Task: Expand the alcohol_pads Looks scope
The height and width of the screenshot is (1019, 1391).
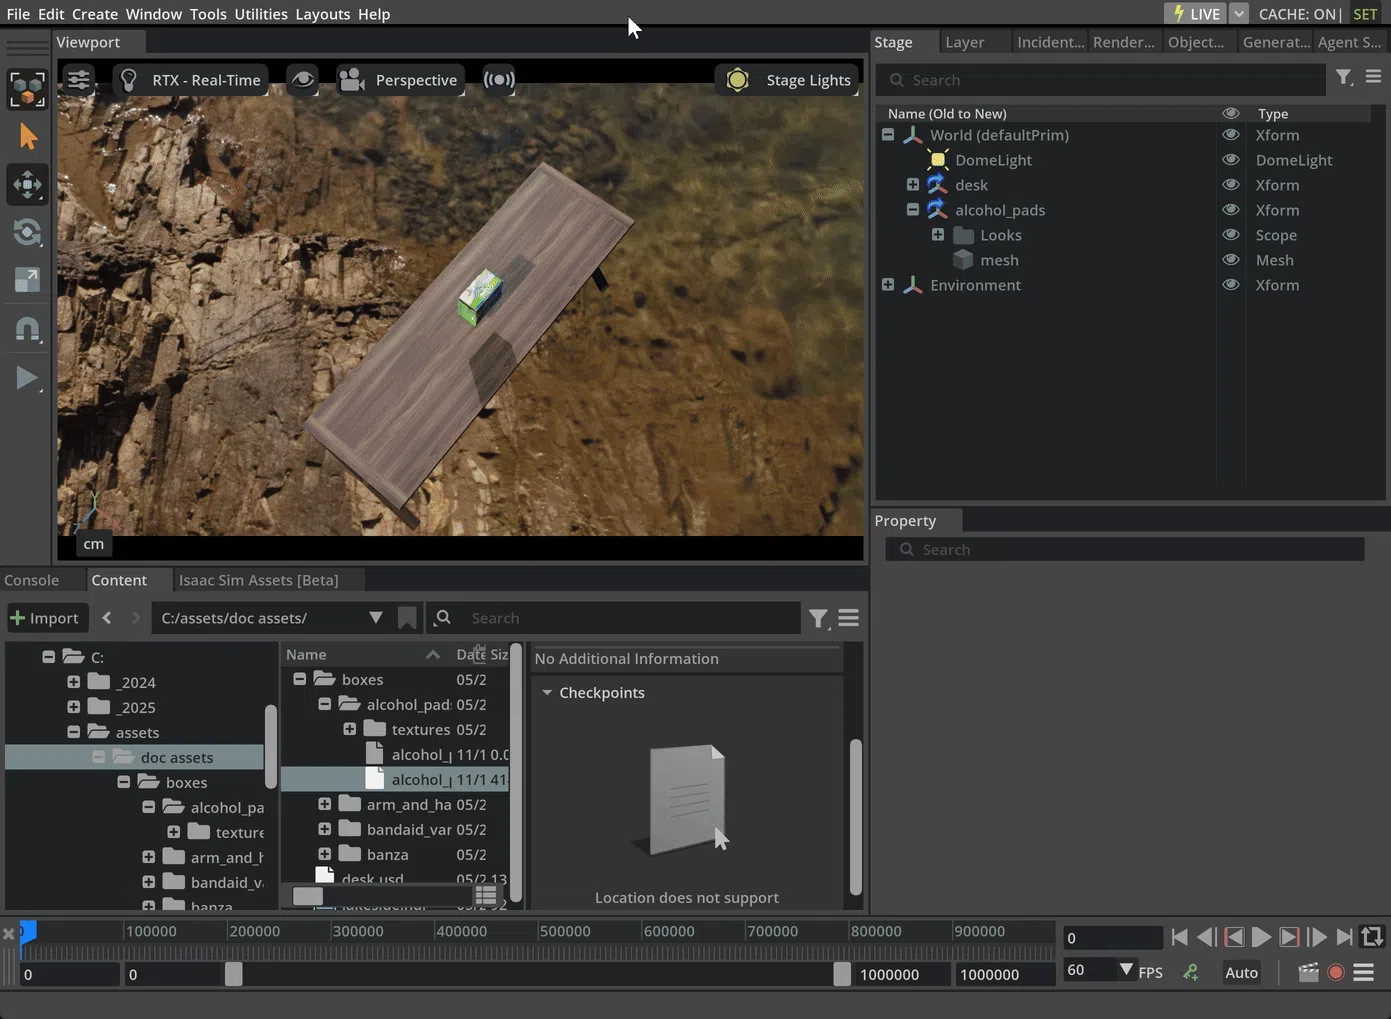Action: [937, 234]
